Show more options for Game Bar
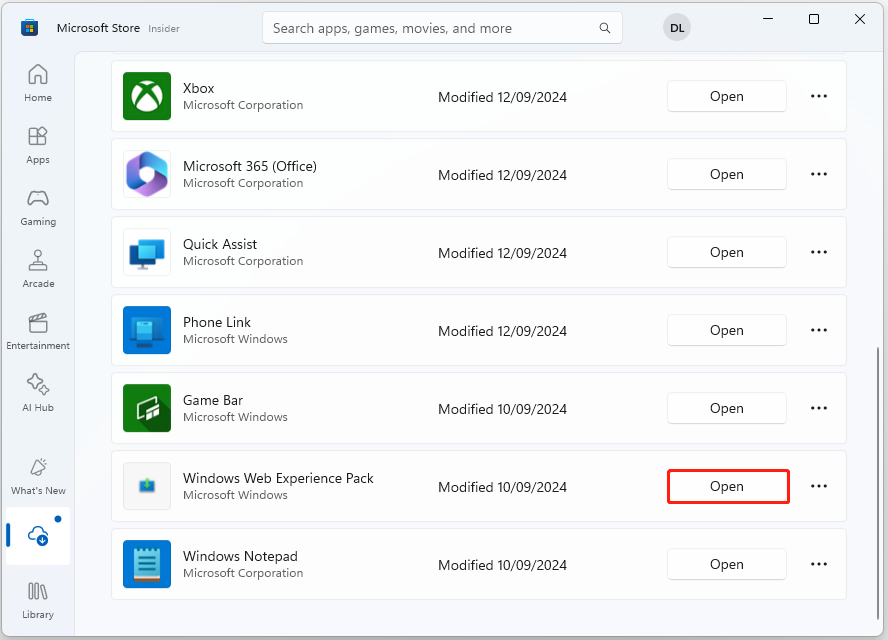The image size is (888, 640). click(819, 408)
